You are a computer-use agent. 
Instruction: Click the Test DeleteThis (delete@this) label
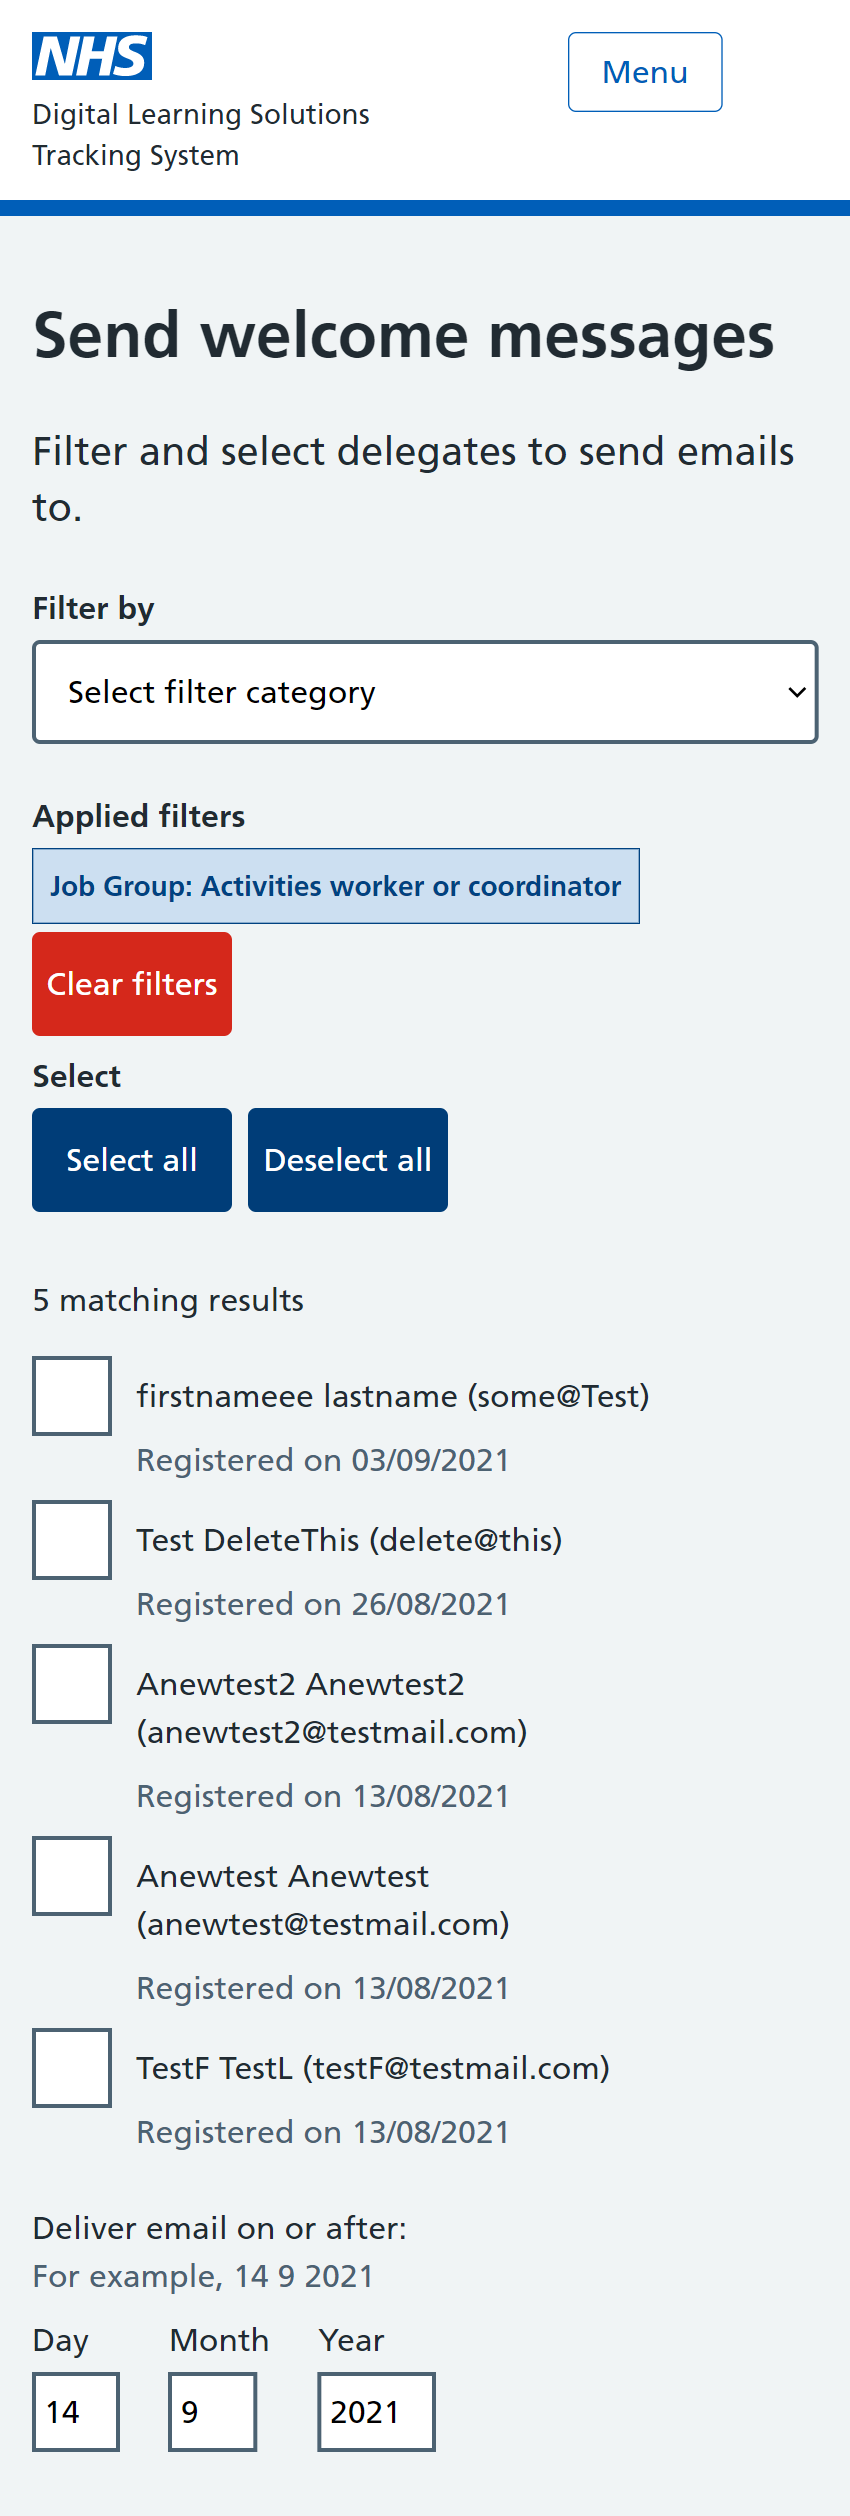point(349,1540)
